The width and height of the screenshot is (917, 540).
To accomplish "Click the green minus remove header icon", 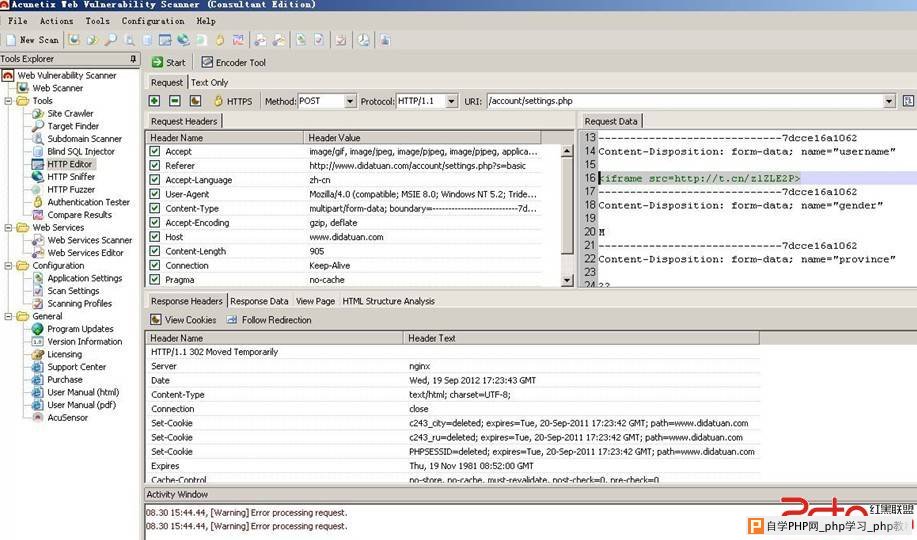I will point(174,101).
